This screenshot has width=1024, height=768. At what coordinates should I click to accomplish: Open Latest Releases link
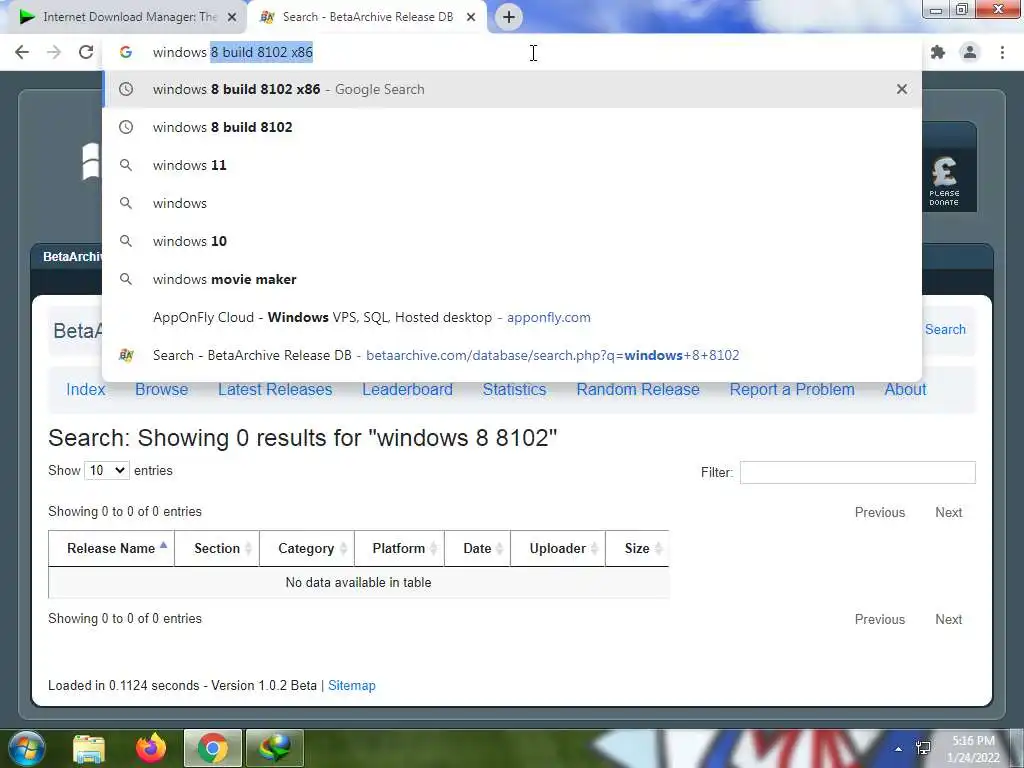tap(275, 389)
